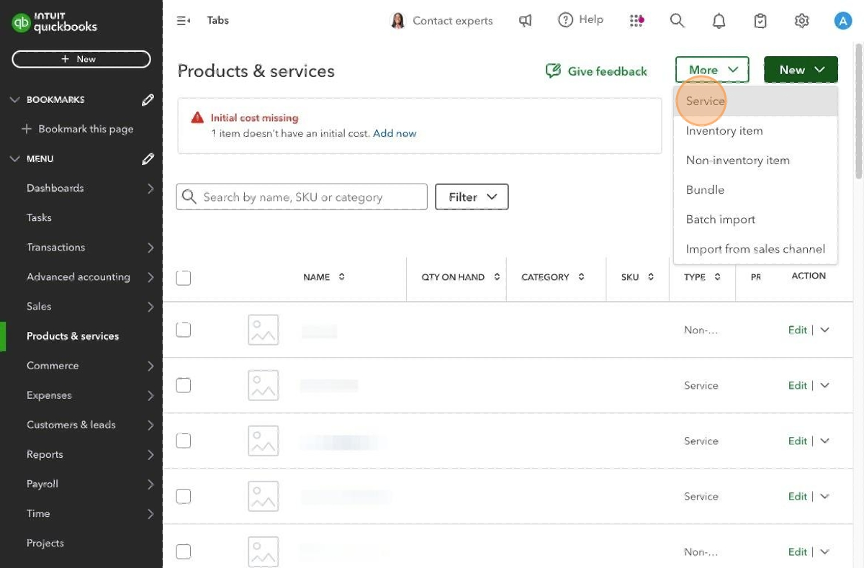Collapse the sidebar navigation menu icon
Image resolution: width=864 pixels, height=568 pixels.
click(183, 20)
